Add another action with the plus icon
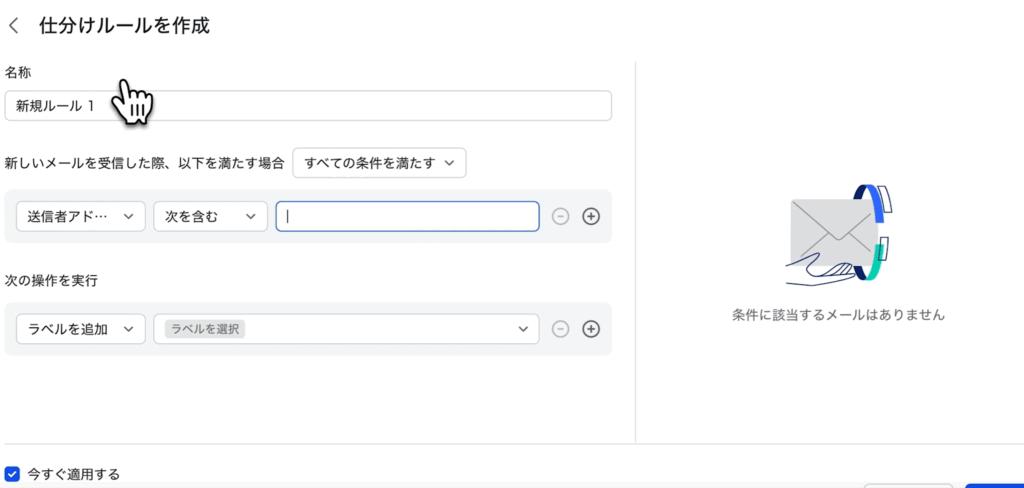The width and height of the screenshot is (1024, 488). [x=591, y=329]
